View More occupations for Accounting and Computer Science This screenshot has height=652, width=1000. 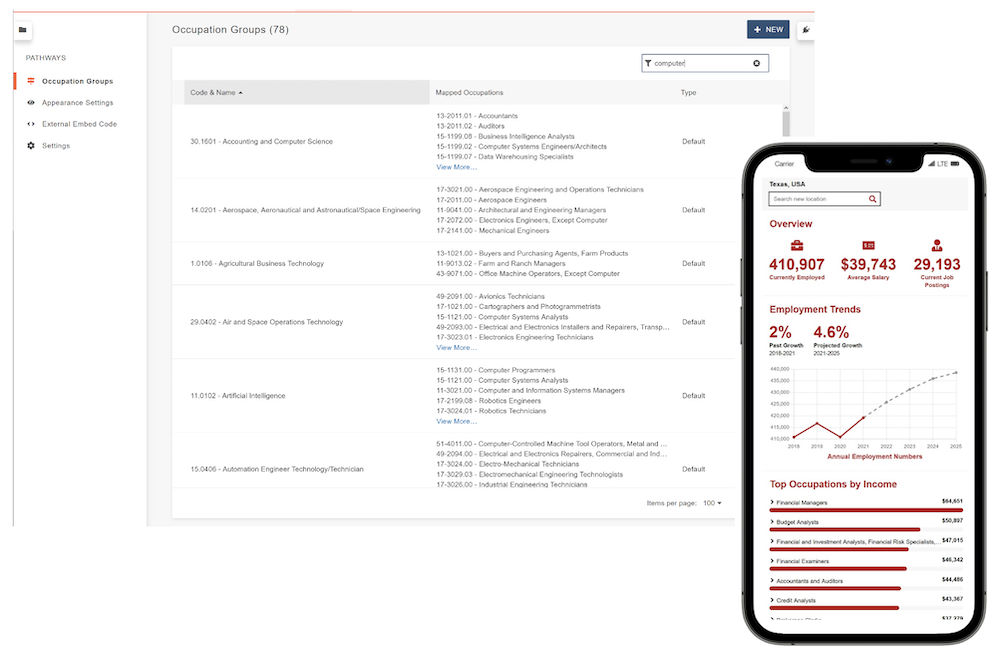[x=456, y=167]
